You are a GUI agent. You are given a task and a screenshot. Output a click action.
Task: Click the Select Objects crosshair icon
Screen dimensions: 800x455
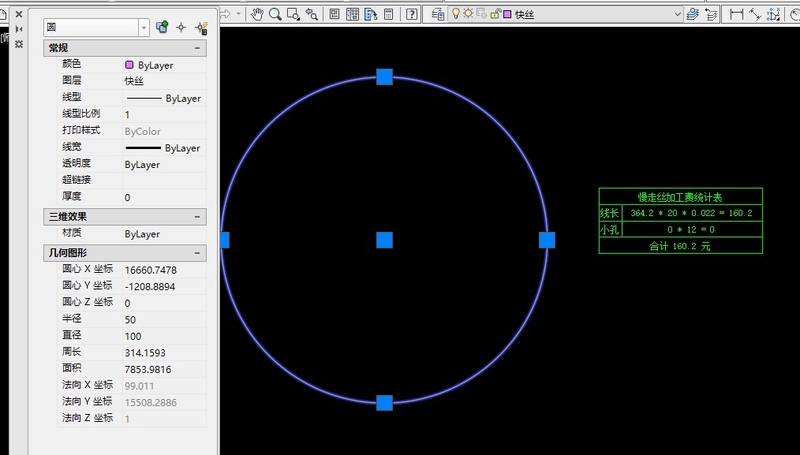[x=181, y=28]
